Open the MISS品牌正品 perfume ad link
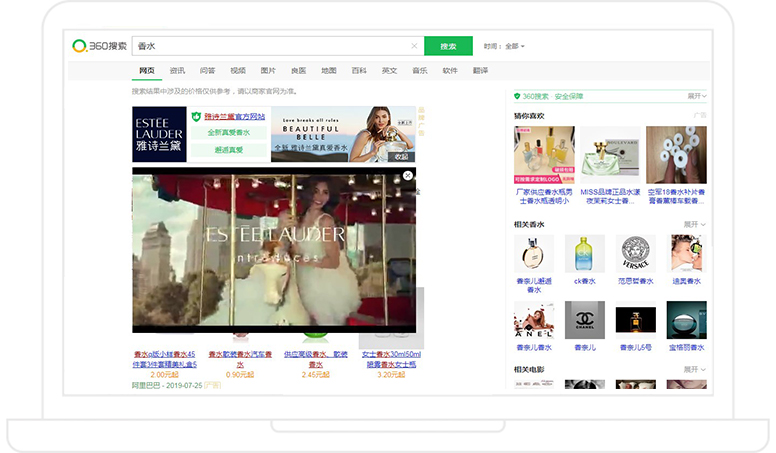The width and height of the screenshot is (776, 453). coord(610,196)
